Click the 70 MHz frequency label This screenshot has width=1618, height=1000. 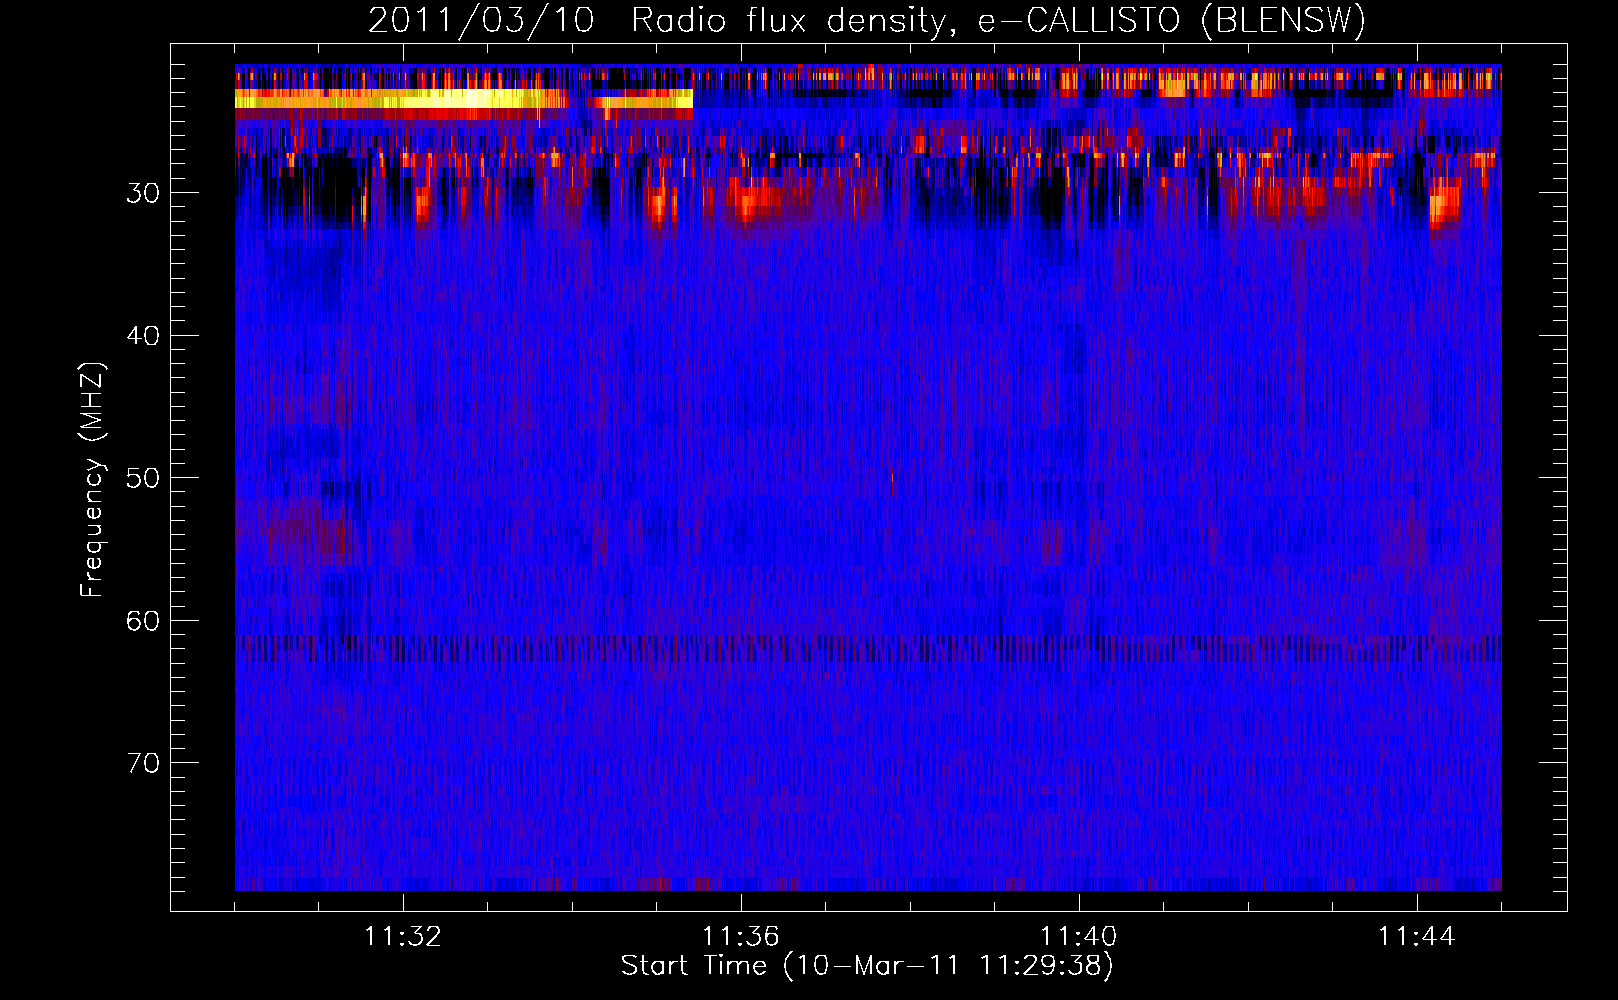pos(143,763)
